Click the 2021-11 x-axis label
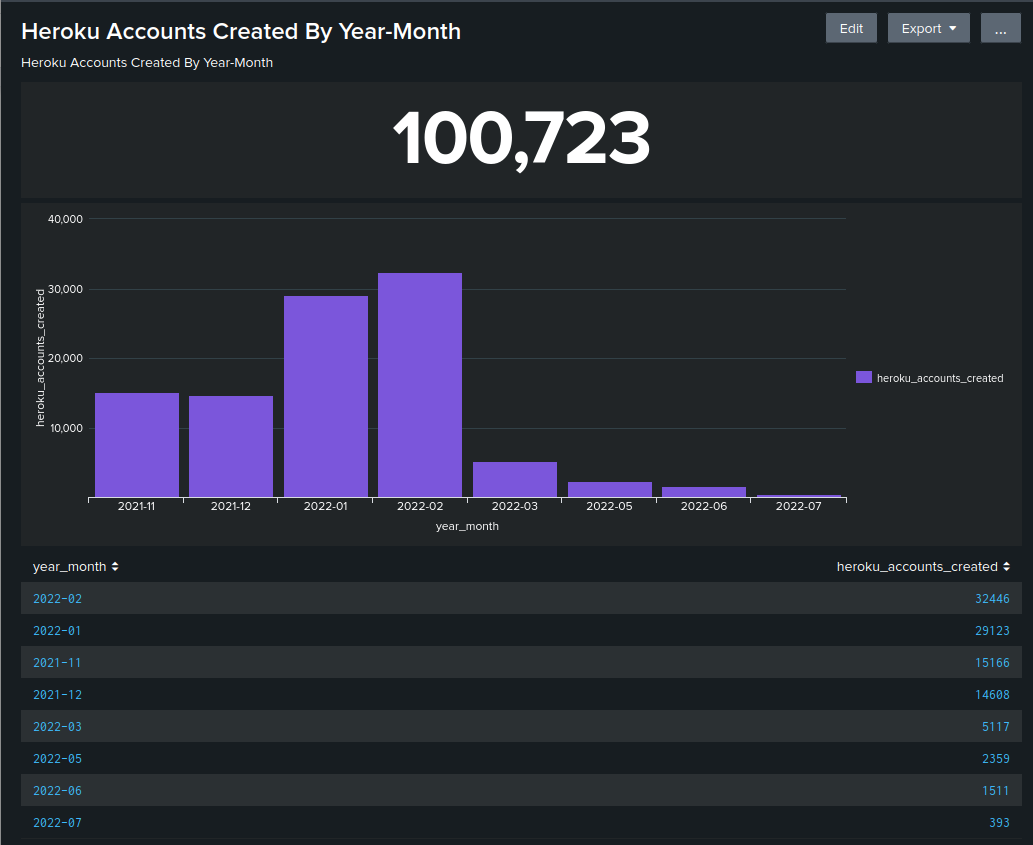 (x=136, y=506)
